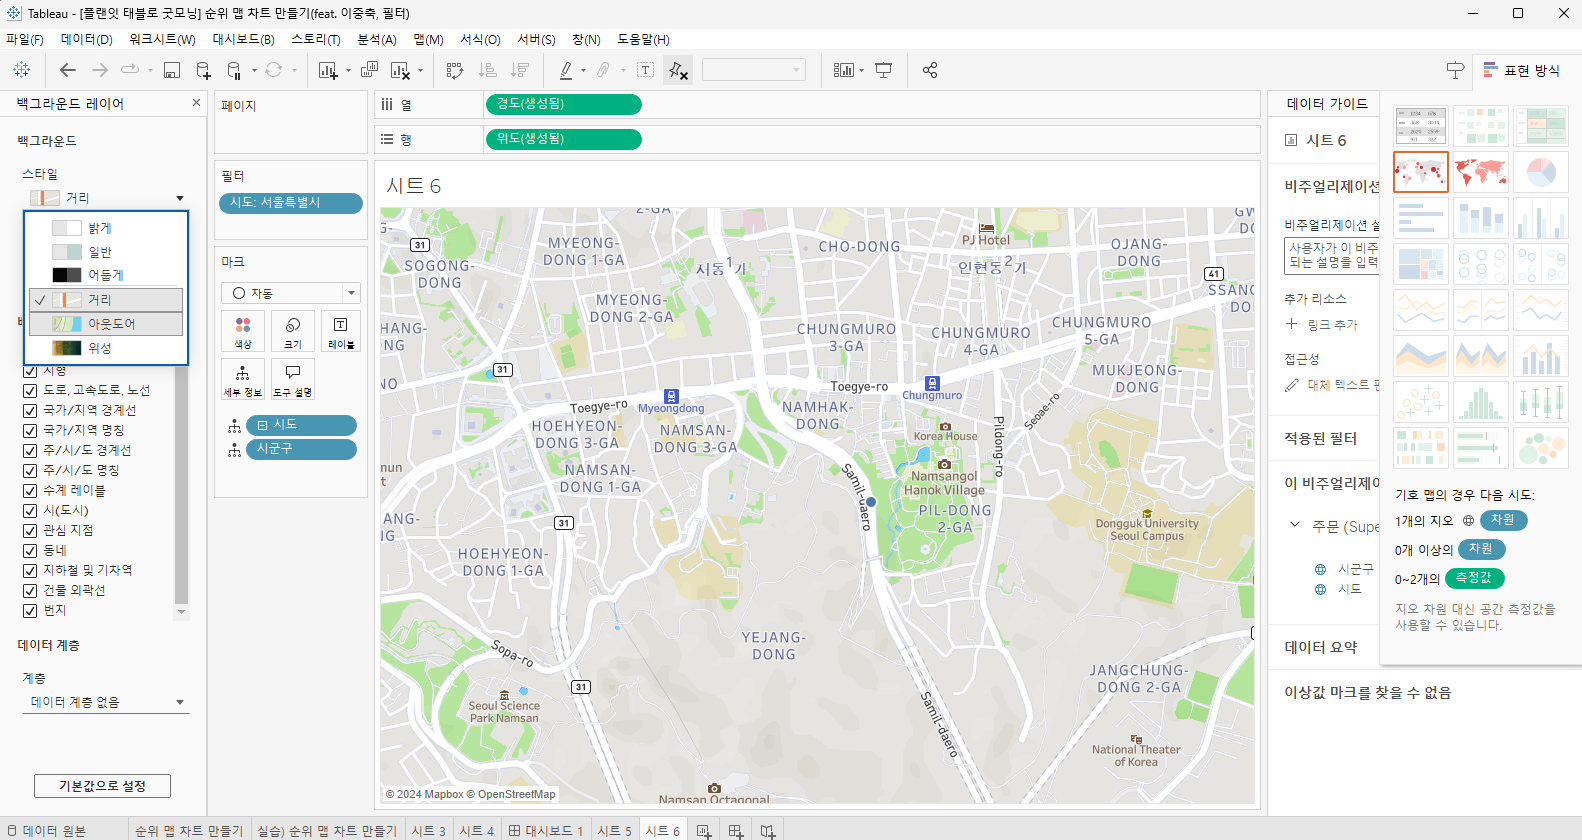The width and height of the screenshot is (1582, 840).
Task: Click the new story tab icon
Action: point(768,831)
